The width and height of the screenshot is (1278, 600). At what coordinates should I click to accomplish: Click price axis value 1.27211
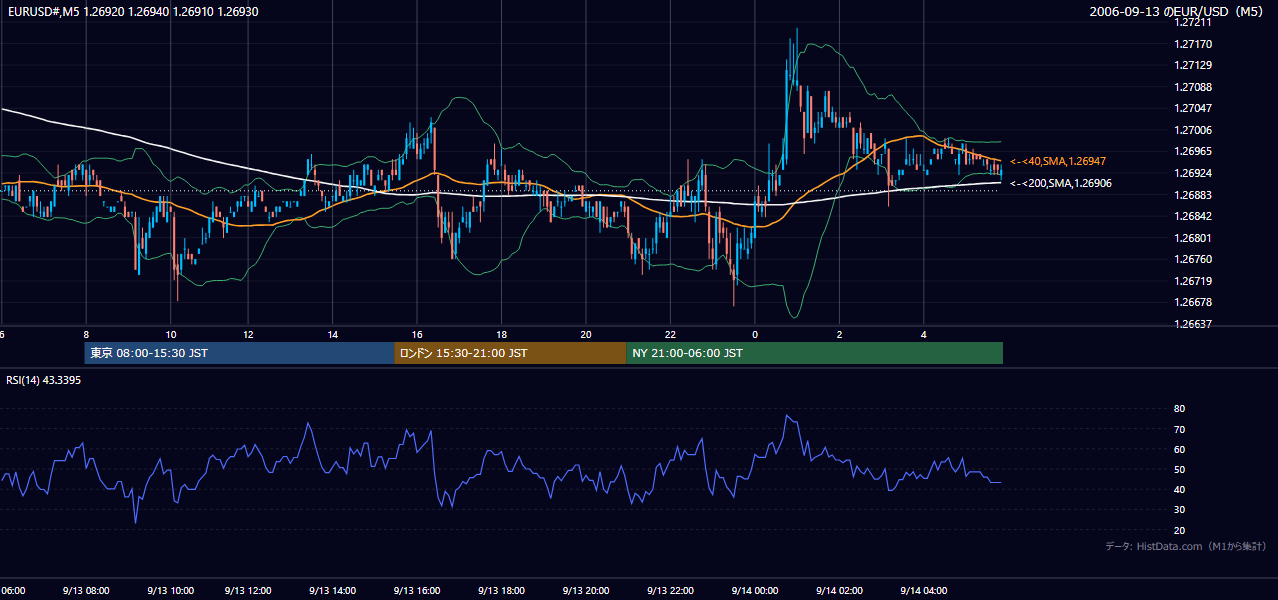[x=1194, y=23]
